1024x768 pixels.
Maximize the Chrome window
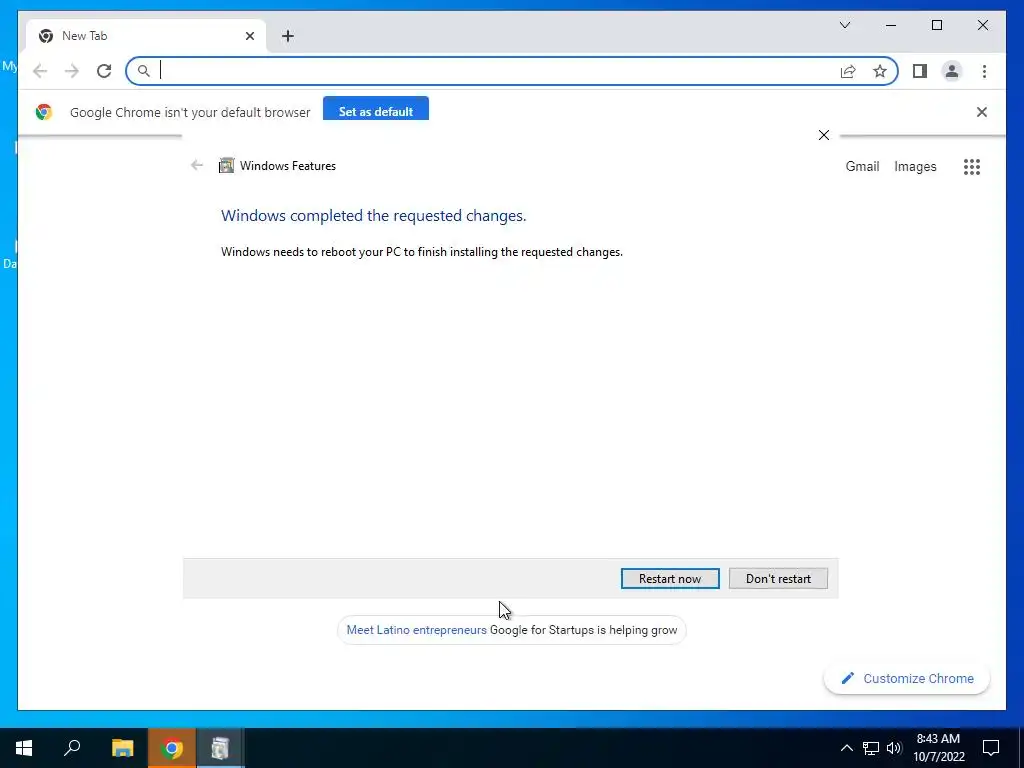pyautogui.click(x=936, y=25)
